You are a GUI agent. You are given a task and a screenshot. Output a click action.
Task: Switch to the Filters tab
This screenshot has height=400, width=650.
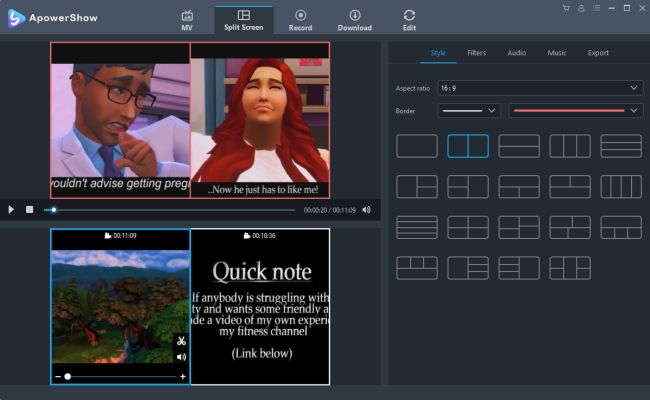click(x=476, y=53)
